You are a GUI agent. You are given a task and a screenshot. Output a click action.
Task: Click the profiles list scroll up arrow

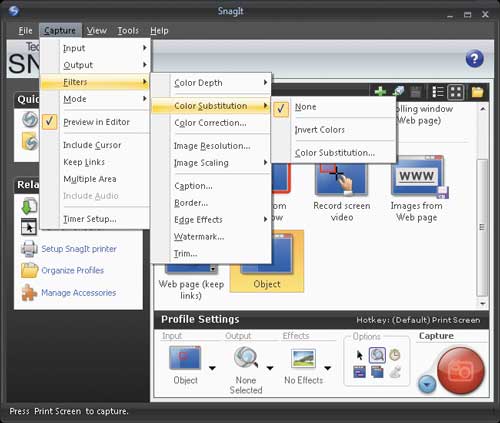click(x=483, y=109)
